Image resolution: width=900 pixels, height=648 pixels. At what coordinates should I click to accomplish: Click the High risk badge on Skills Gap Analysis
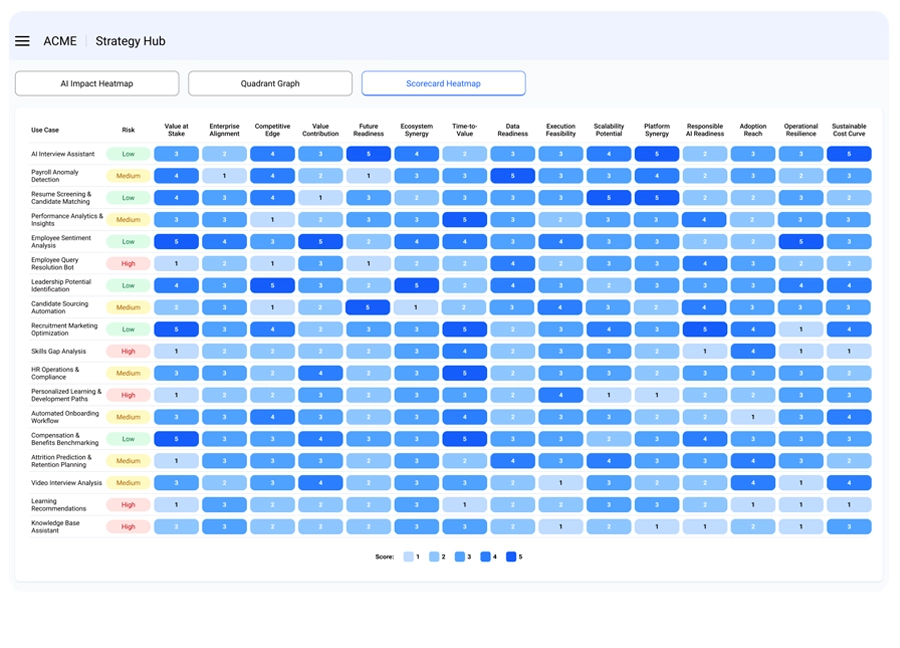(126, 351)
